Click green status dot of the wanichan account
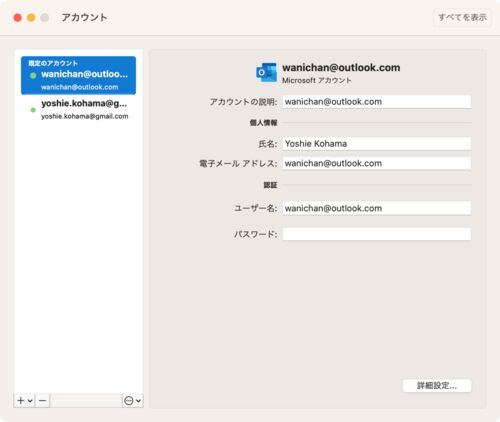This screenshot has width=500, height=422. [33, 75]
